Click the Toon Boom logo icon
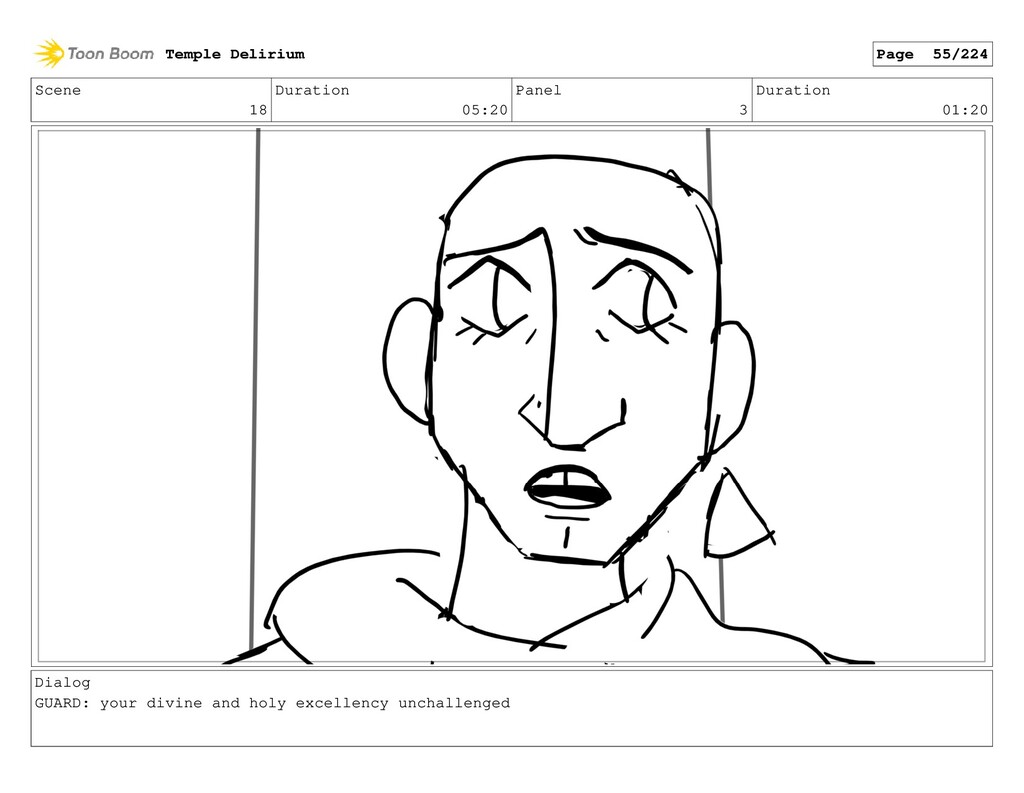Image resolution: width=1024 pixels, height=793 pixels. pyautogui.click(x=49, y=54)
